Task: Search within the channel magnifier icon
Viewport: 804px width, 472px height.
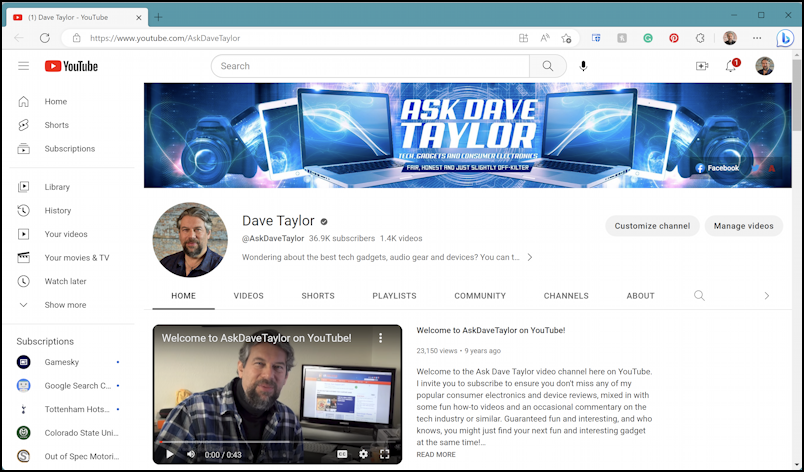Action: (x=699, y=296)
